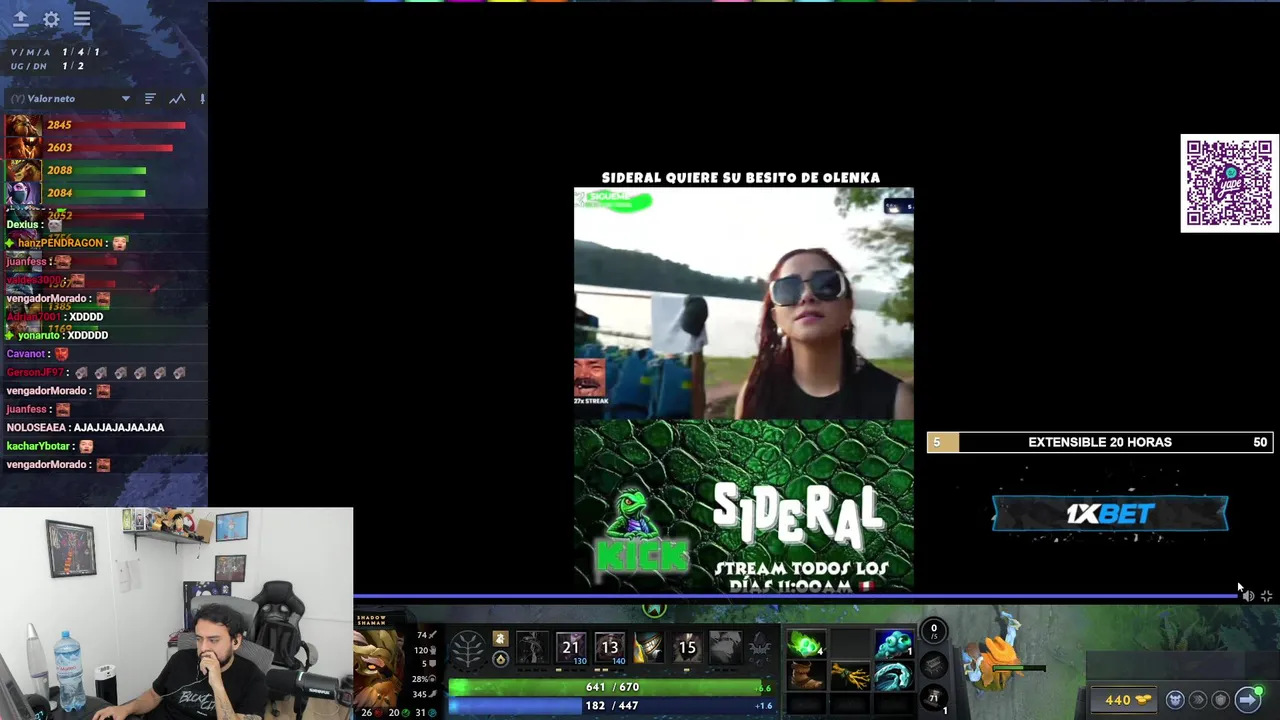This screenshot has height=720, width=1280.
Task: Click the boots item in the inventory
Action: click(x=805, y=676)
